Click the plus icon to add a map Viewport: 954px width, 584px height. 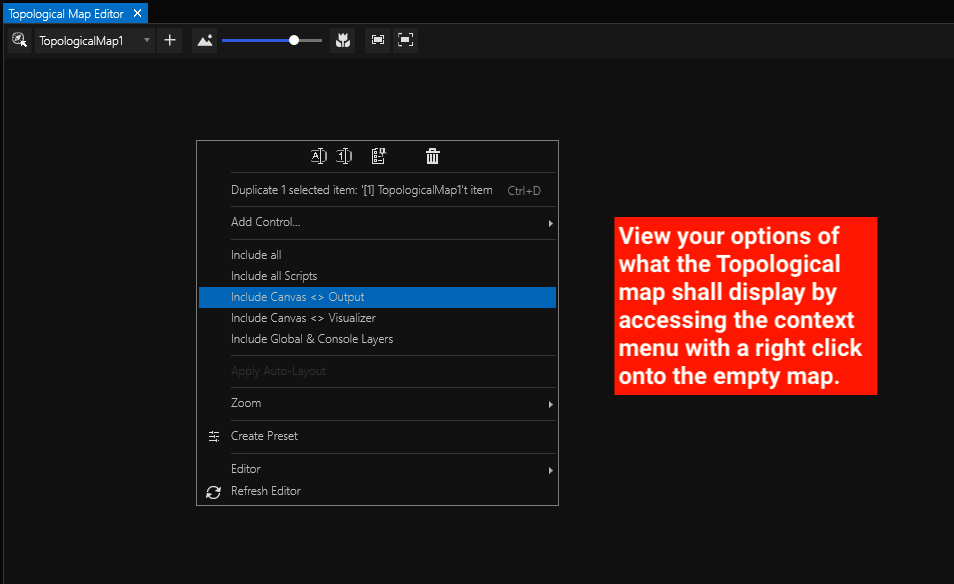coord(170,40)
